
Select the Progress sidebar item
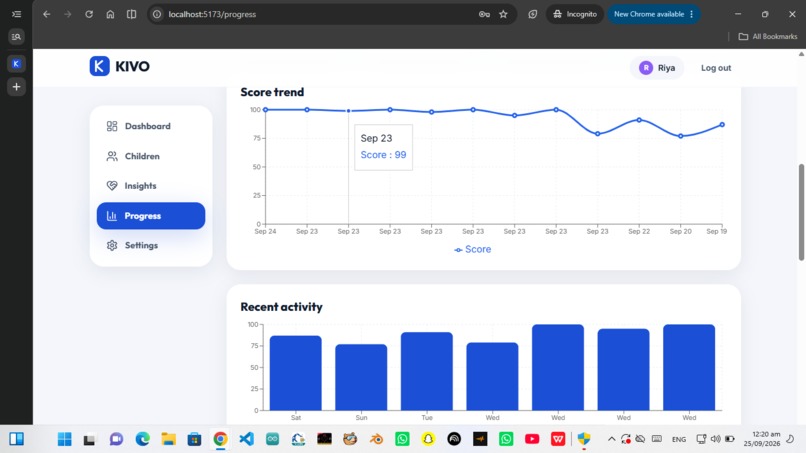(151, 215)
